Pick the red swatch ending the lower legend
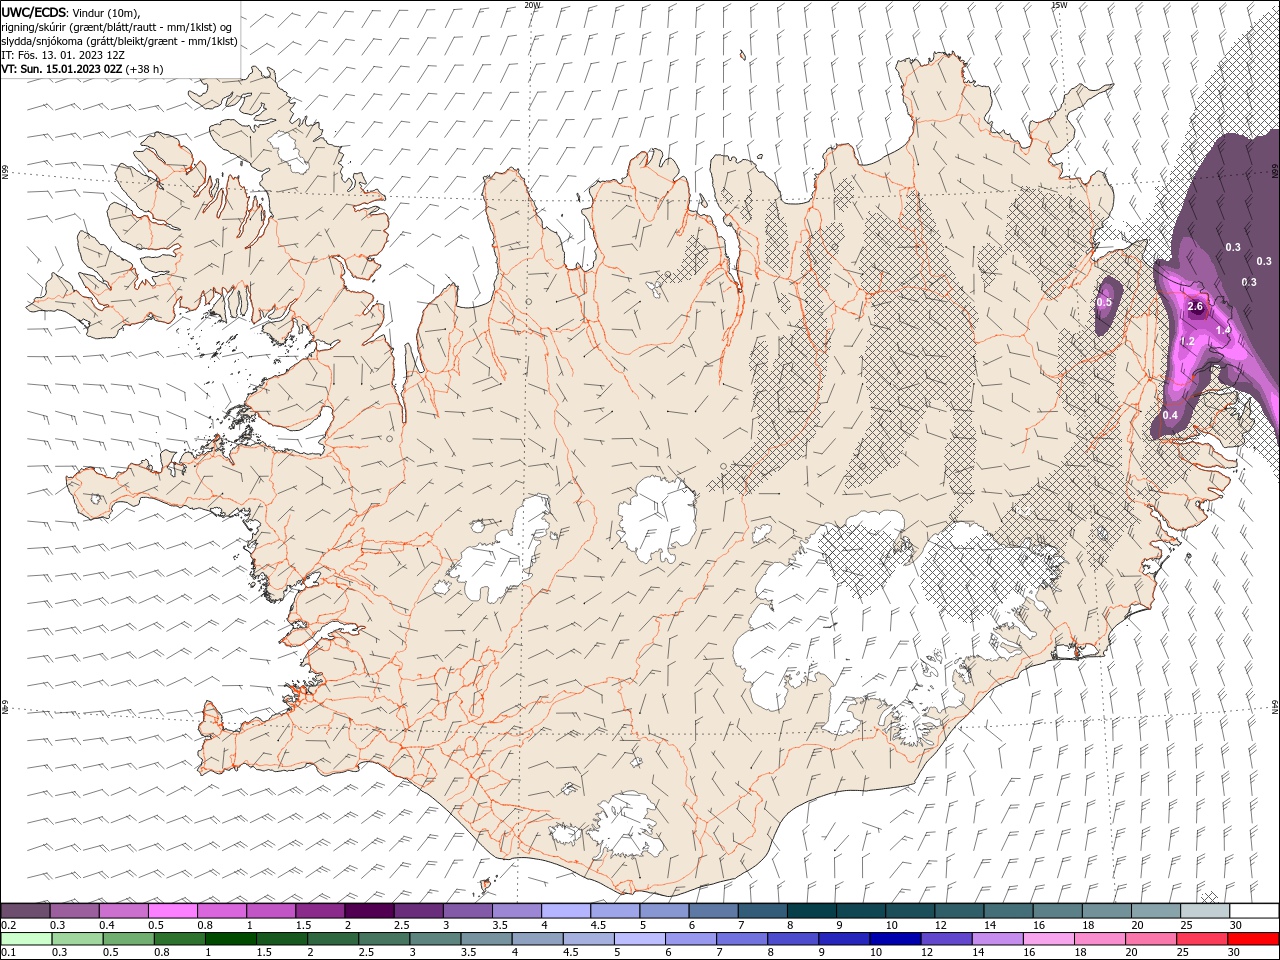The height and width of the screenshot is (960, 1280). [1253, 938]
